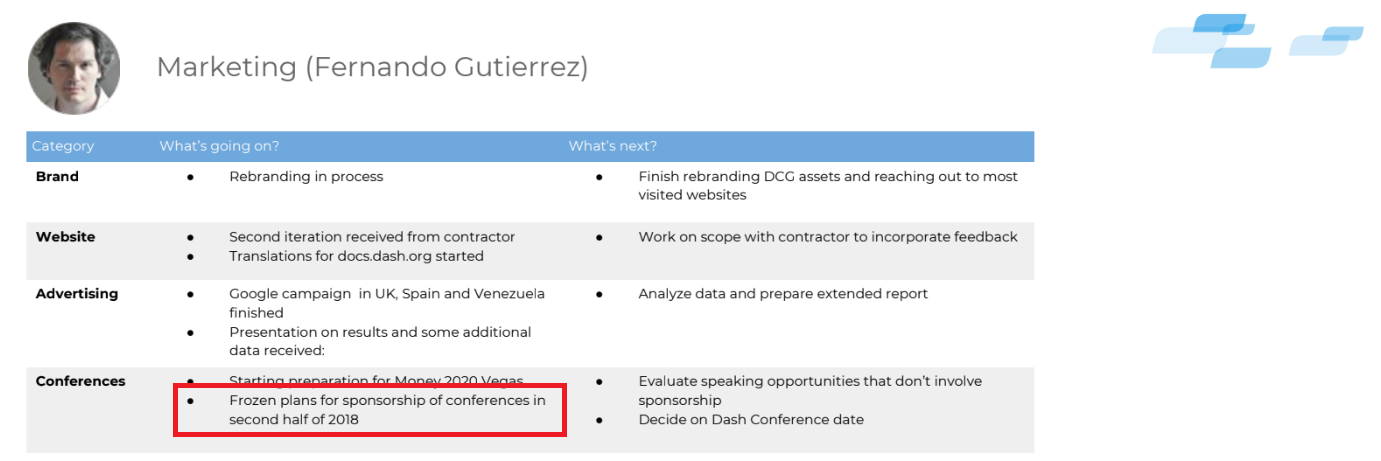Click Fernando Gutierrez's profile photo
This screenshot has width=1381, height=461.
pos(74,68)
